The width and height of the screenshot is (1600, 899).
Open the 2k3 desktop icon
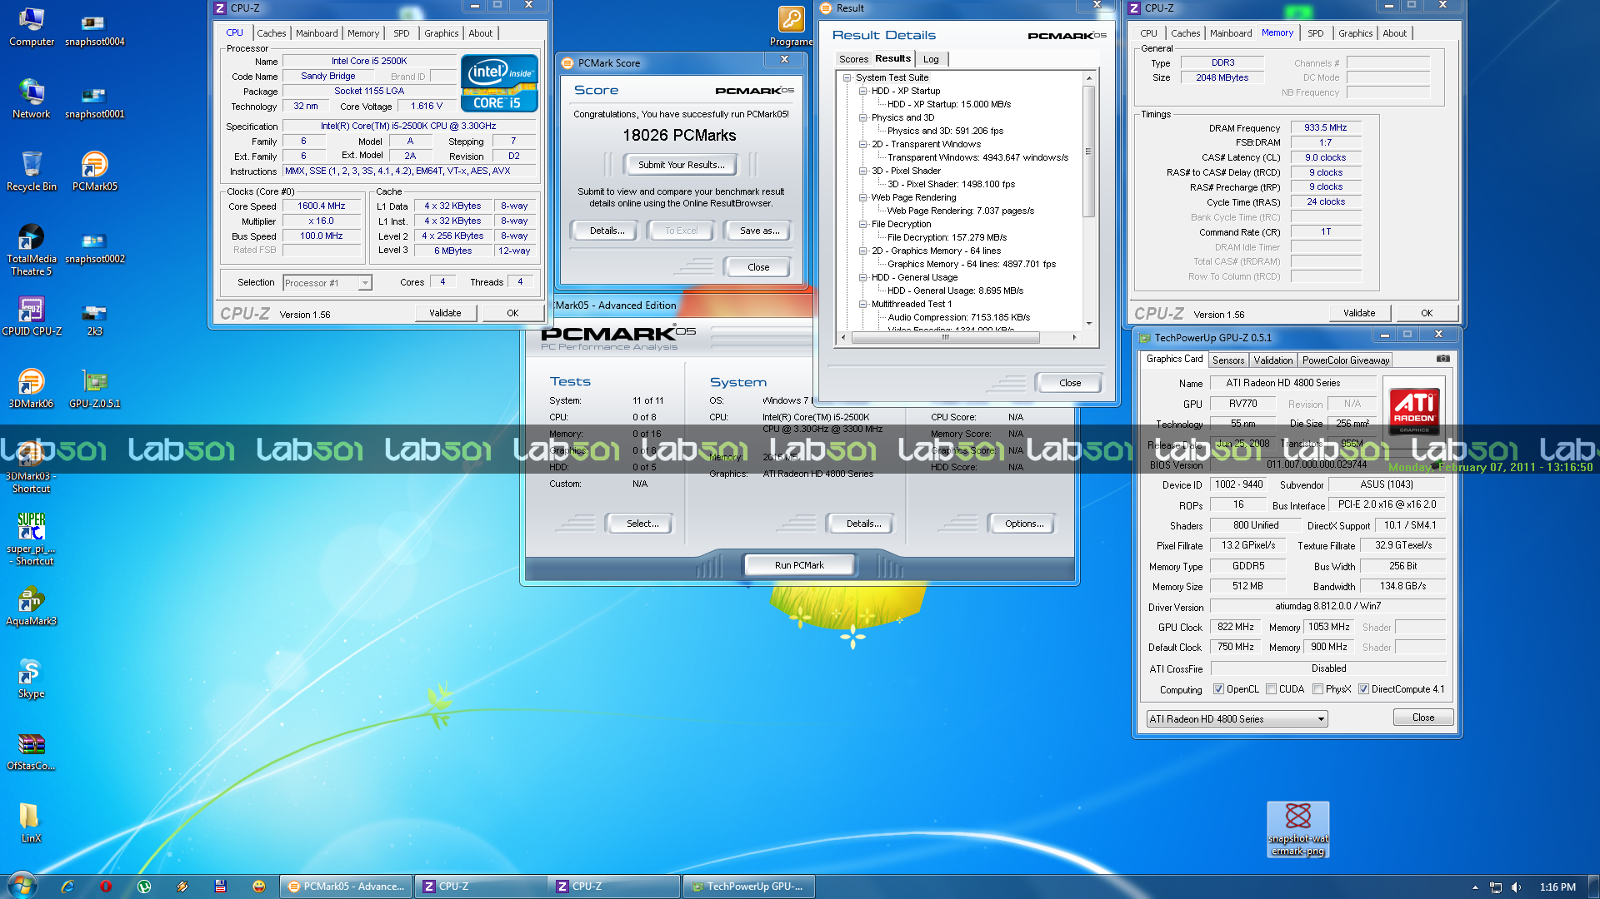(x=94, y=316)
